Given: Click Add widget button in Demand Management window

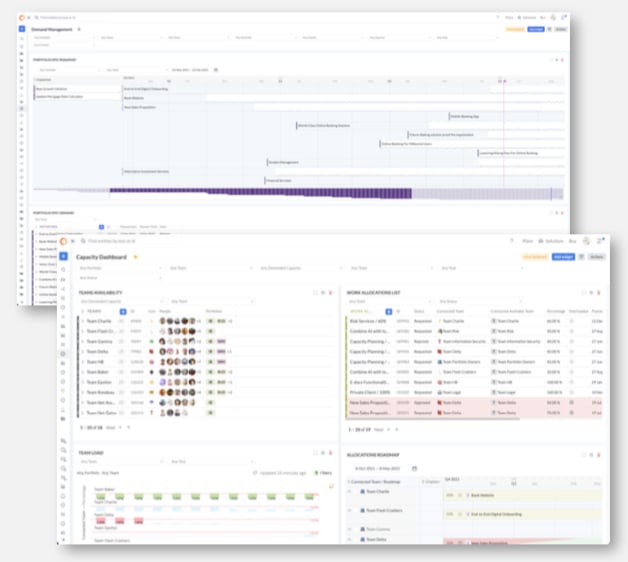Looking at the screenshot, I should pyautogui.click(x=536, y=29).
